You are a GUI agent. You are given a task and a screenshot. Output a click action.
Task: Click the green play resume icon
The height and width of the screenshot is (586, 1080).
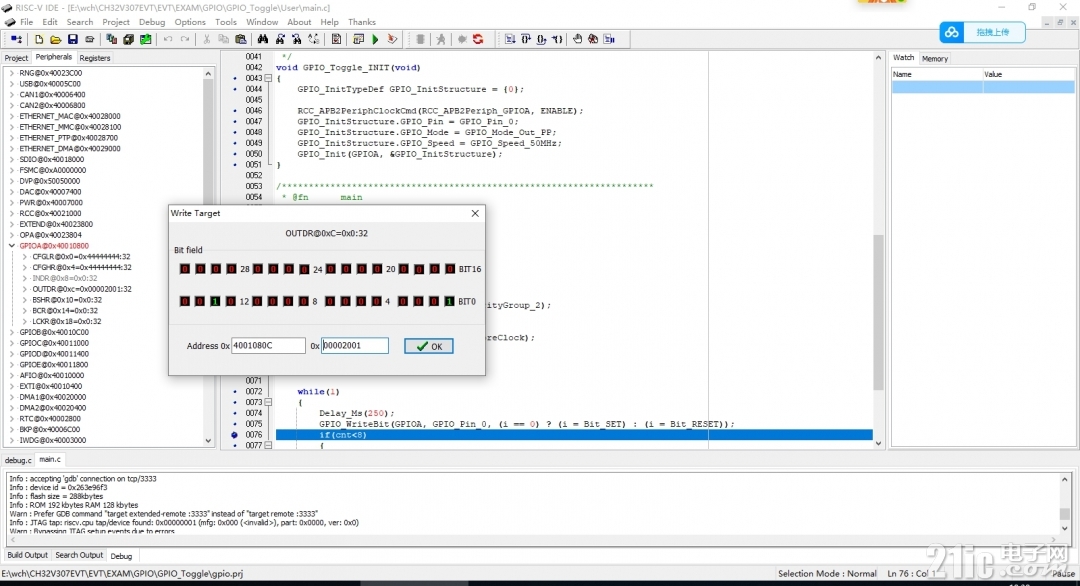click(375, 39)
